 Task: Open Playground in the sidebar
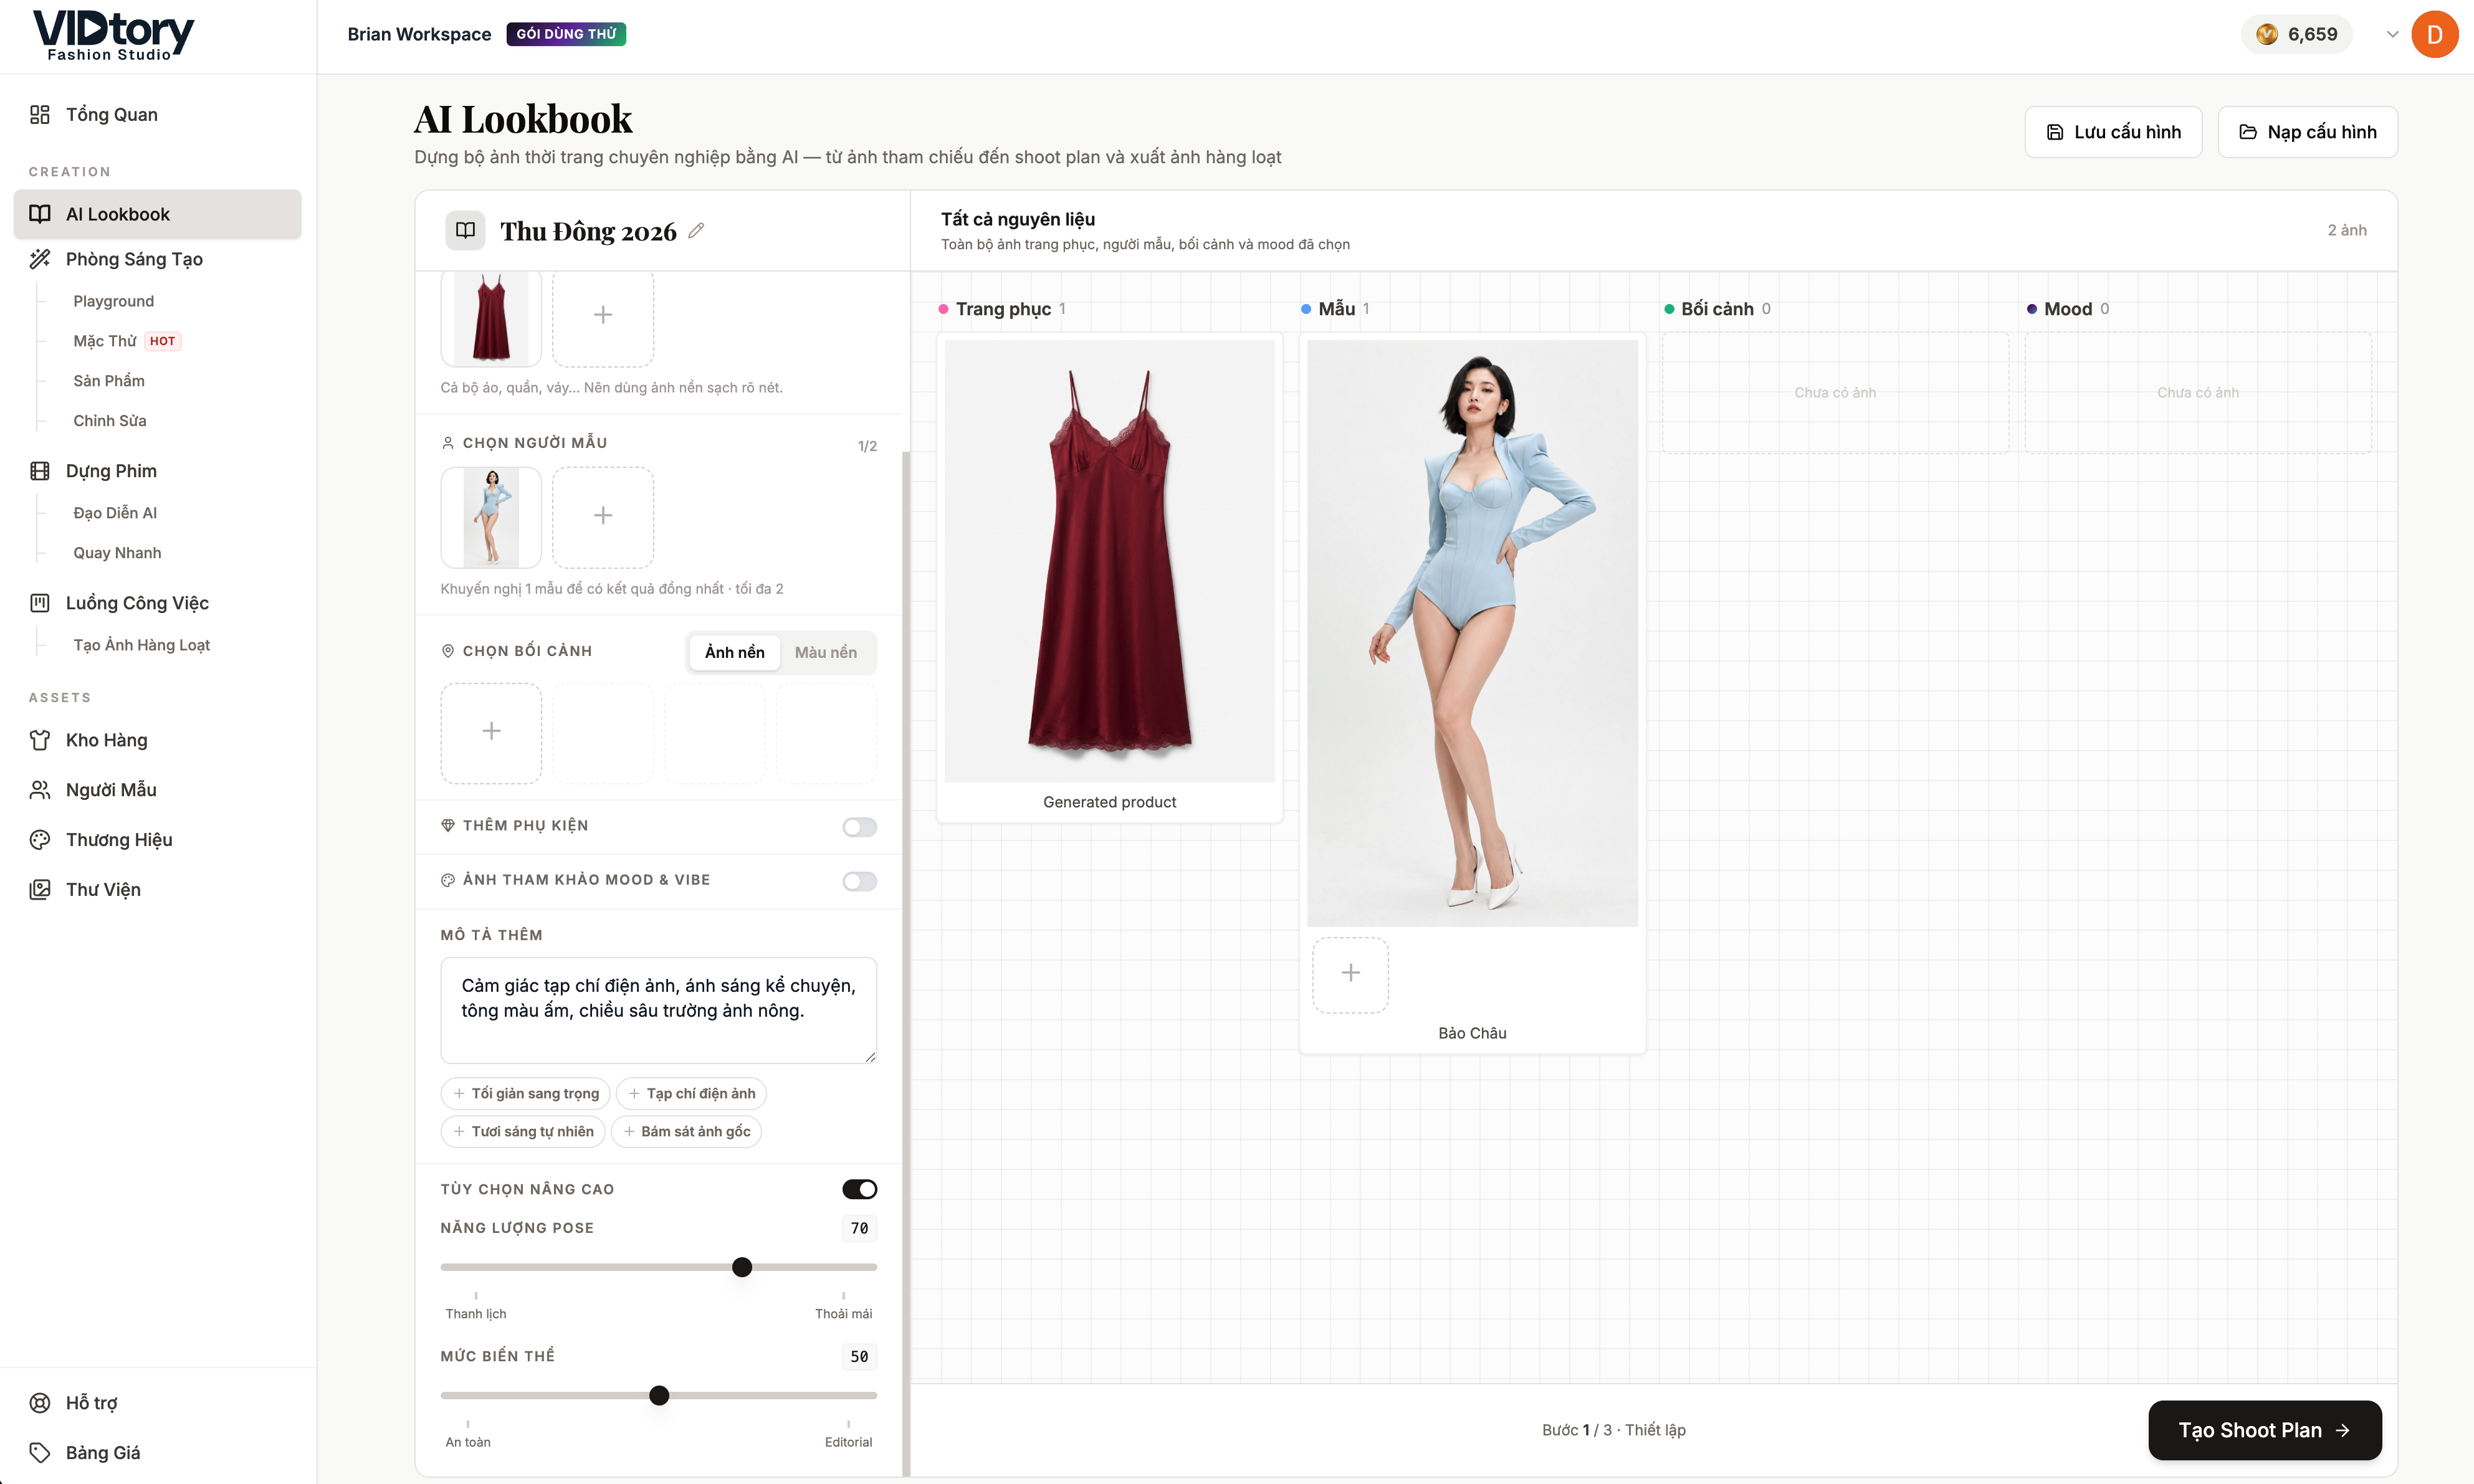(113, 301)
